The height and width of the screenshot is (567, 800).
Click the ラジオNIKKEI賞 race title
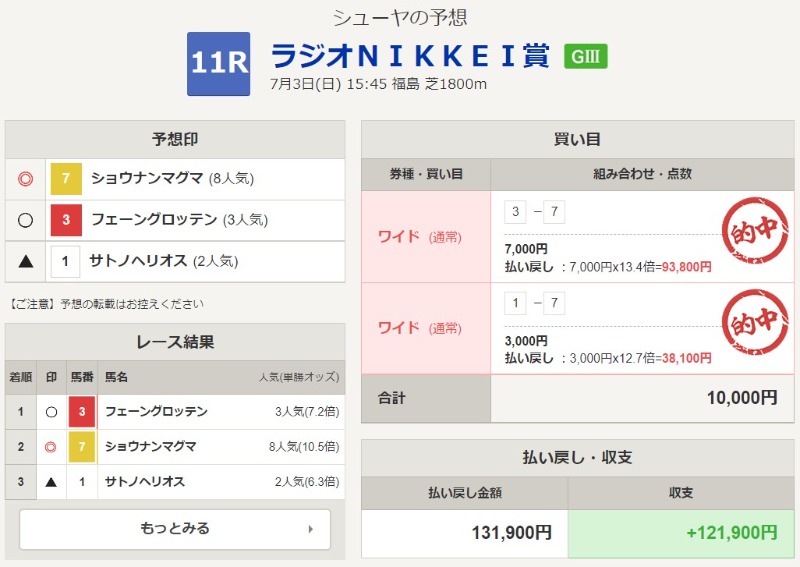[410, 56]
